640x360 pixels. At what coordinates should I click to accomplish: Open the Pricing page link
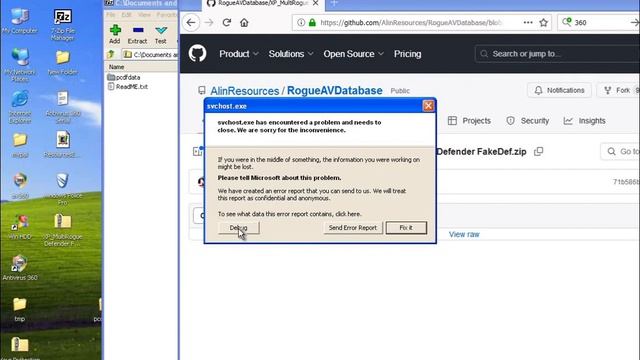pyautogui.click(x=407, y=54)
